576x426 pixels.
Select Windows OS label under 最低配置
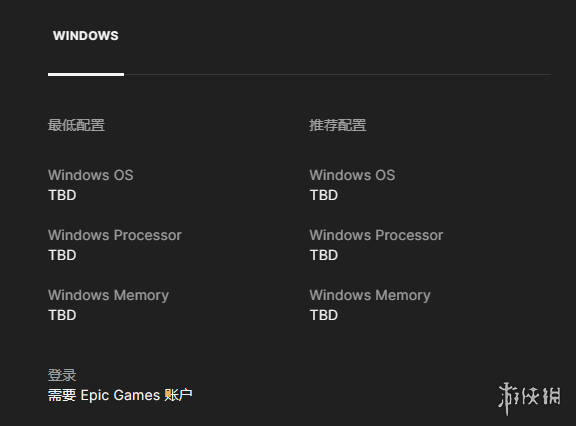[x=91, y=175]
